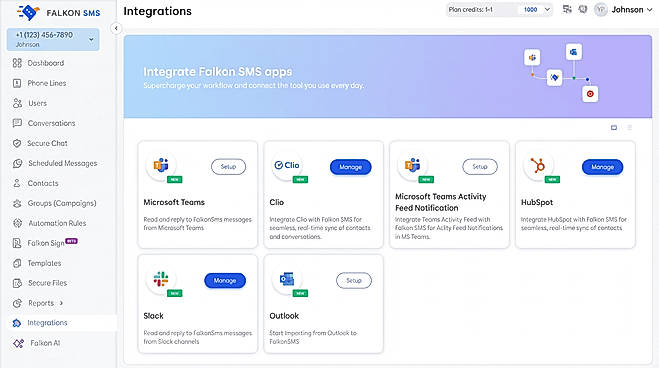Image resolution: width=659 pixels, height=368 pixels.
Task: Click the Clio card title text
Action: (277, 202)
